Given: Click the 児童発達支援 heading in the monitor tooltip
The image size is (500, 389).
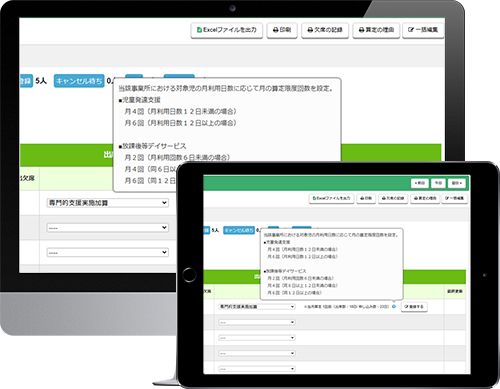Looking at the screenshot, I should (140, 100).
